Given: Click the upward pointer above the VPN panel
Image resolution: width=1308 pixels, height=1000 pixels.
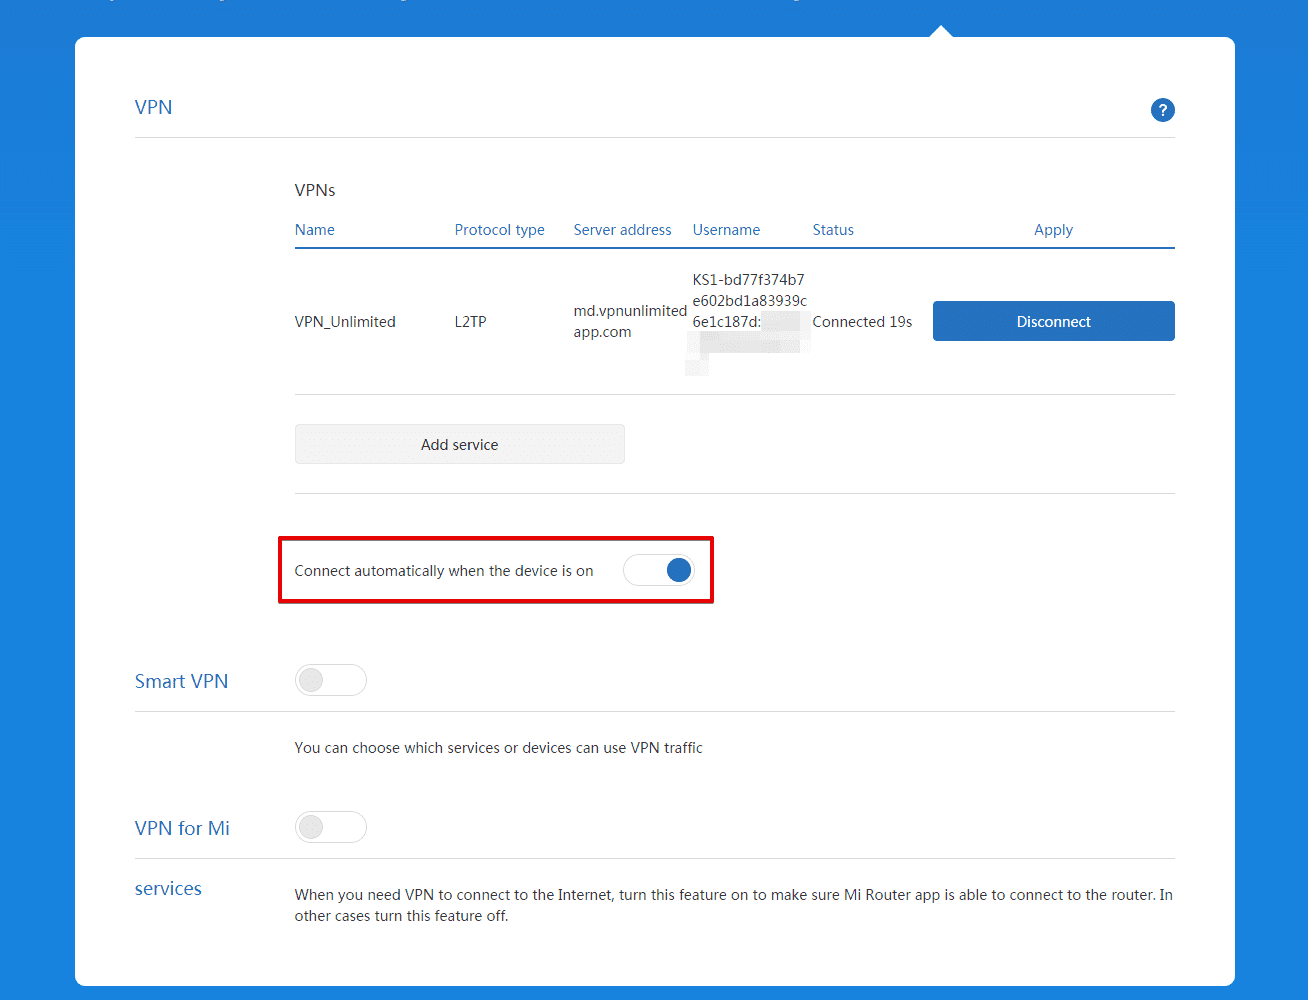Looking at the screenshot, I should coord(941,25).
